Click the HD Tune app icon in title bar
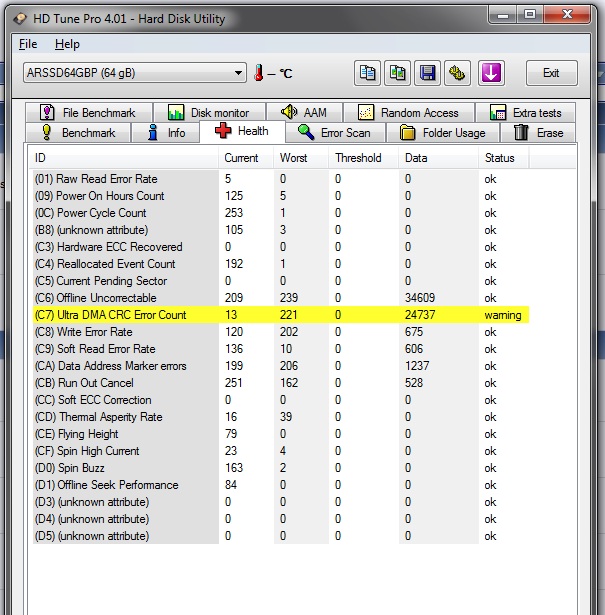 (20, 18)
